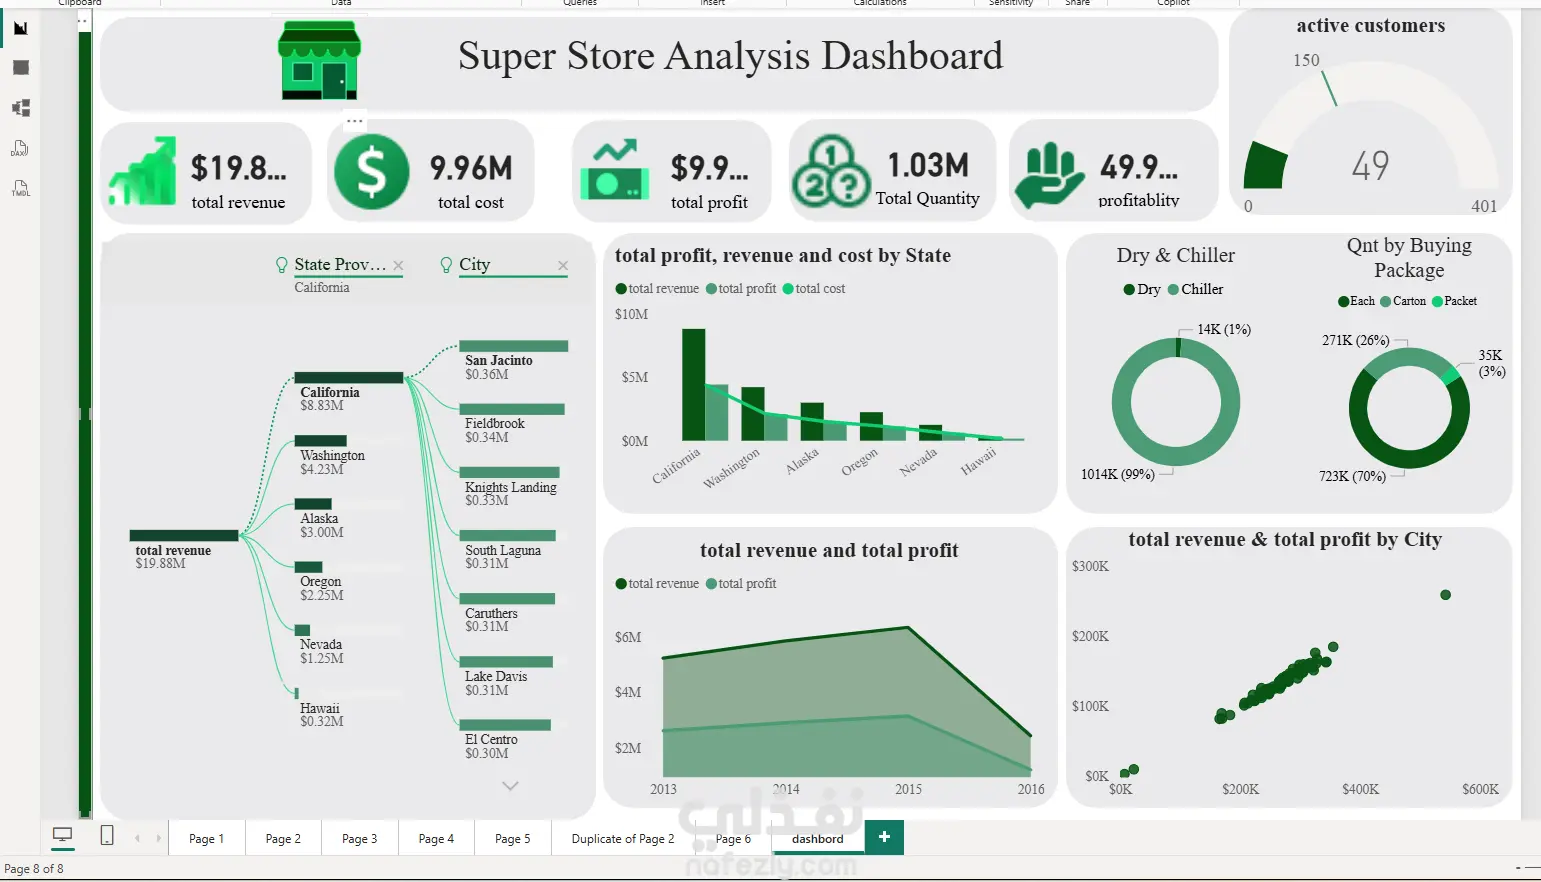Click the lightbulb icon beside City

pyautogui.click(x=447, y=265)
